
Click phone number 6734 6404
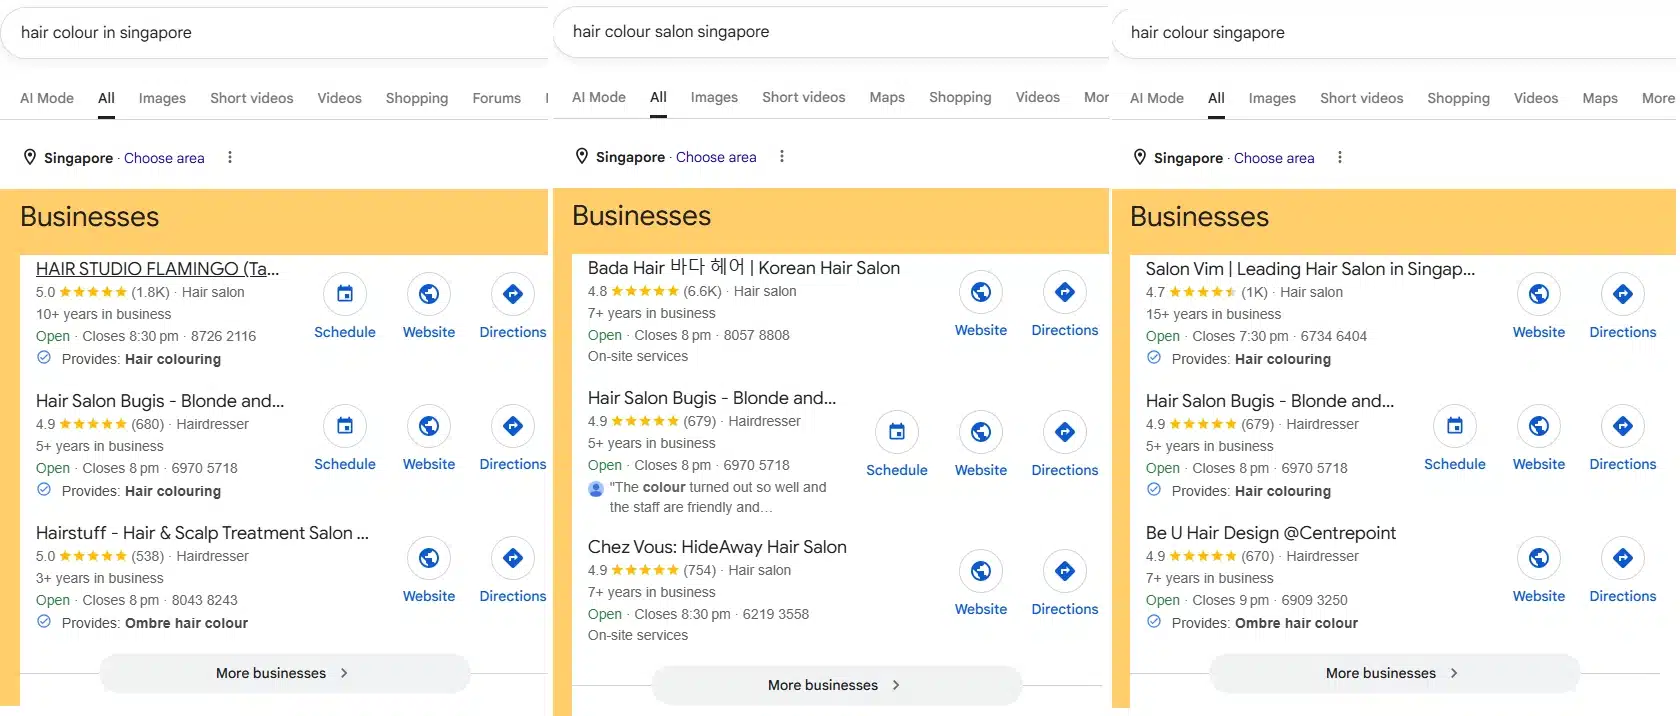click(x=1334, y=336)
